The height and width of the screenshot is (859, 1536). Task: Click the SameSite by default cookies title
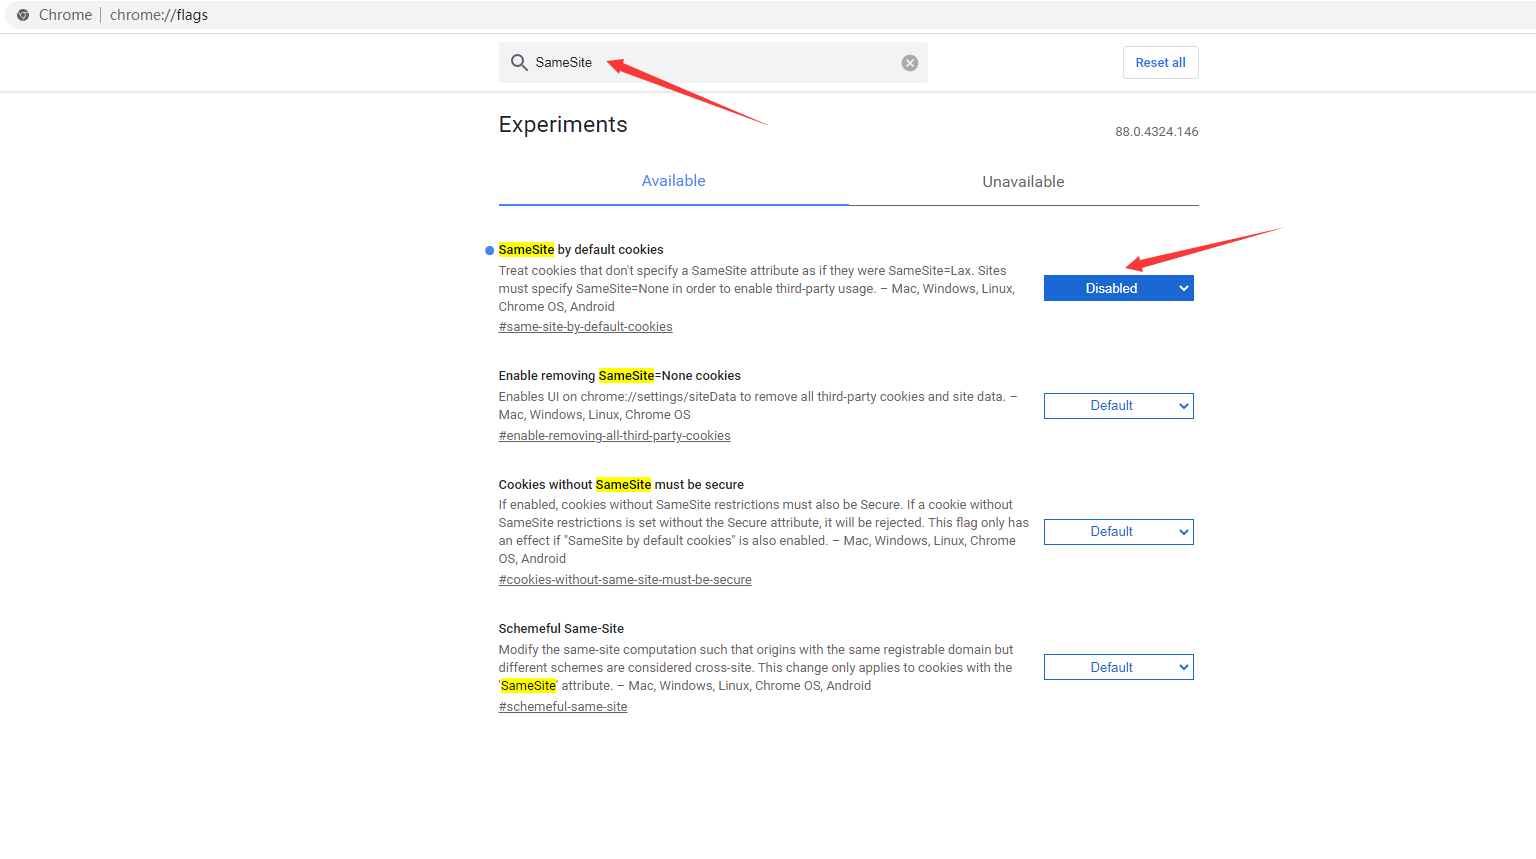pos(581,250)
